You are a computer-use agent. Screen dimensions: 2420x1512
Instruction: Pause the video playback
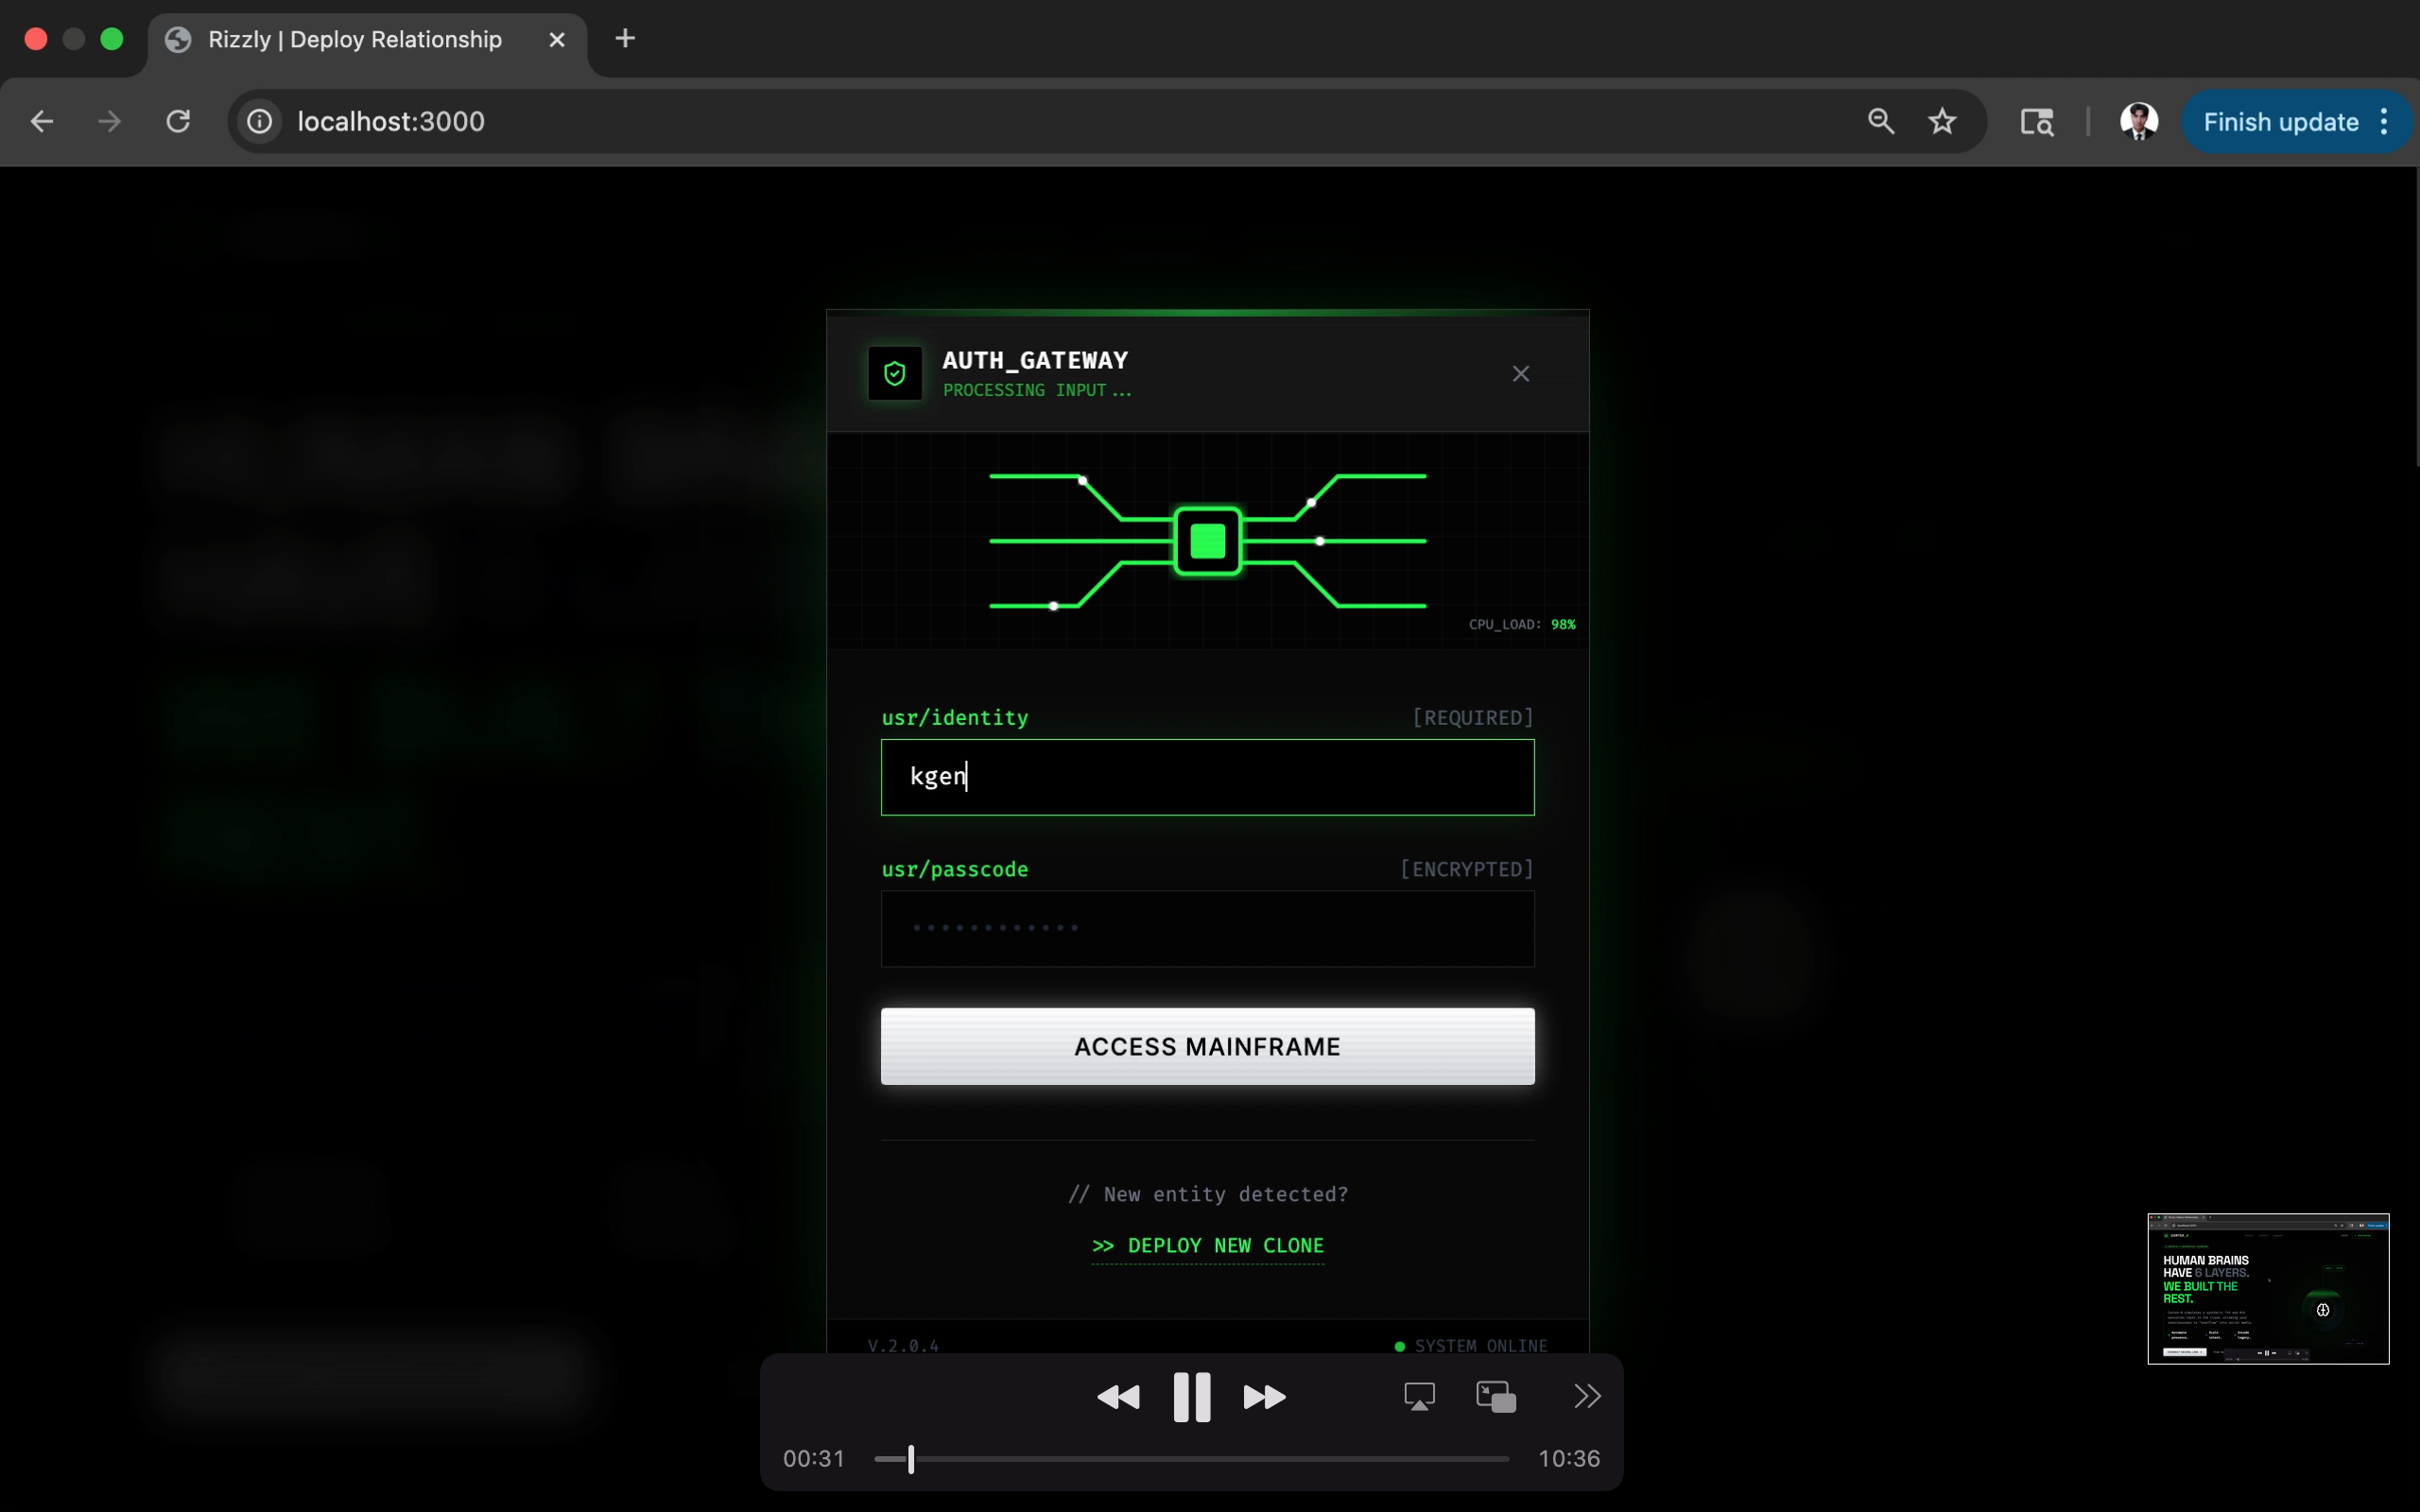(1191, 1397)
